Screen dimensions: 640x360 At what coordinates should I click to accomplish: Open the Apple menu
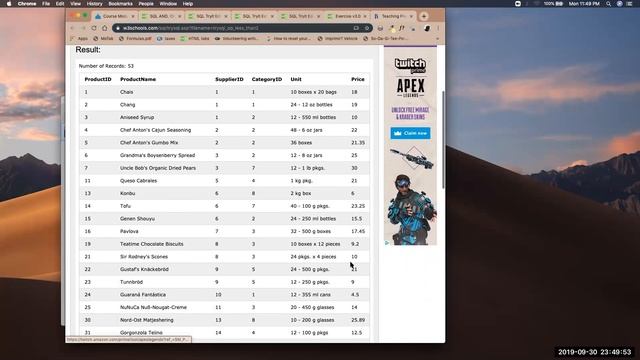point(9,4)
